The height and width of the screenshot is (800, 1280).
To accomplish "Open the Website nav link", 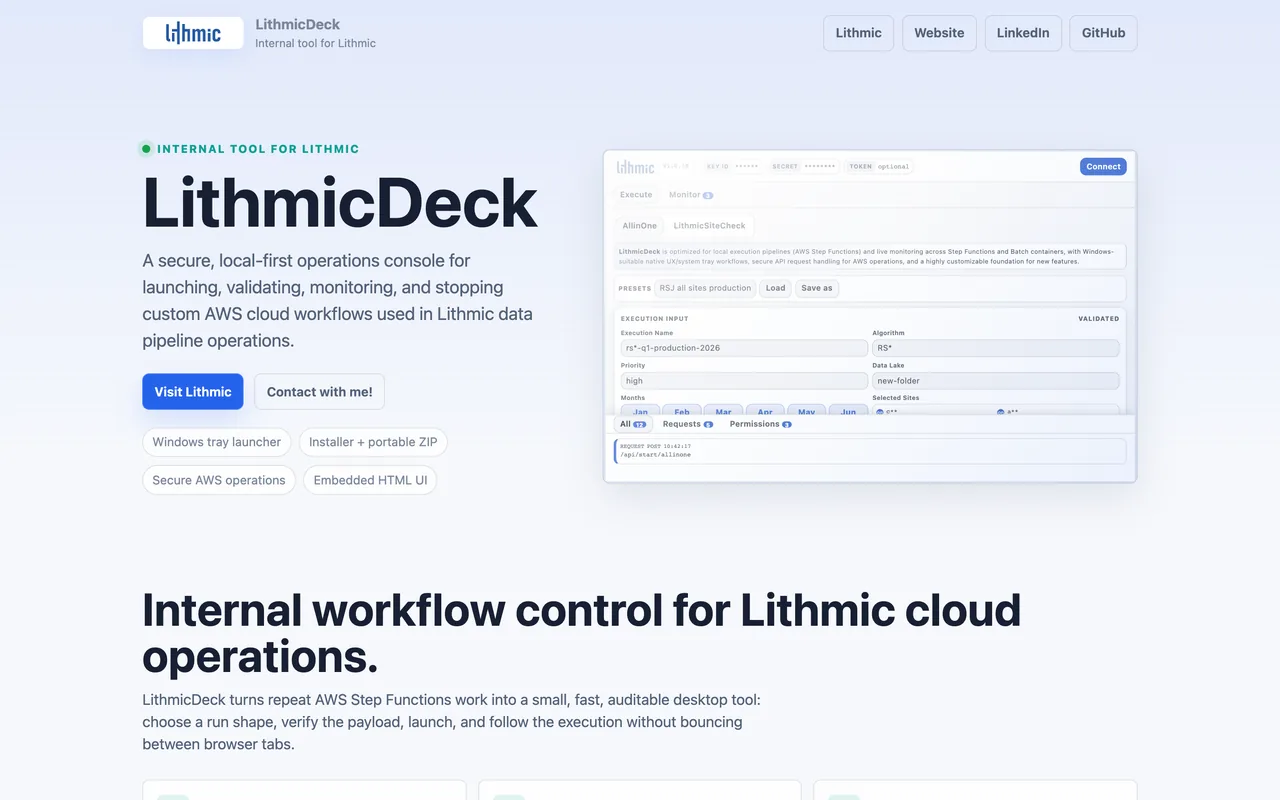I will 939,33.
